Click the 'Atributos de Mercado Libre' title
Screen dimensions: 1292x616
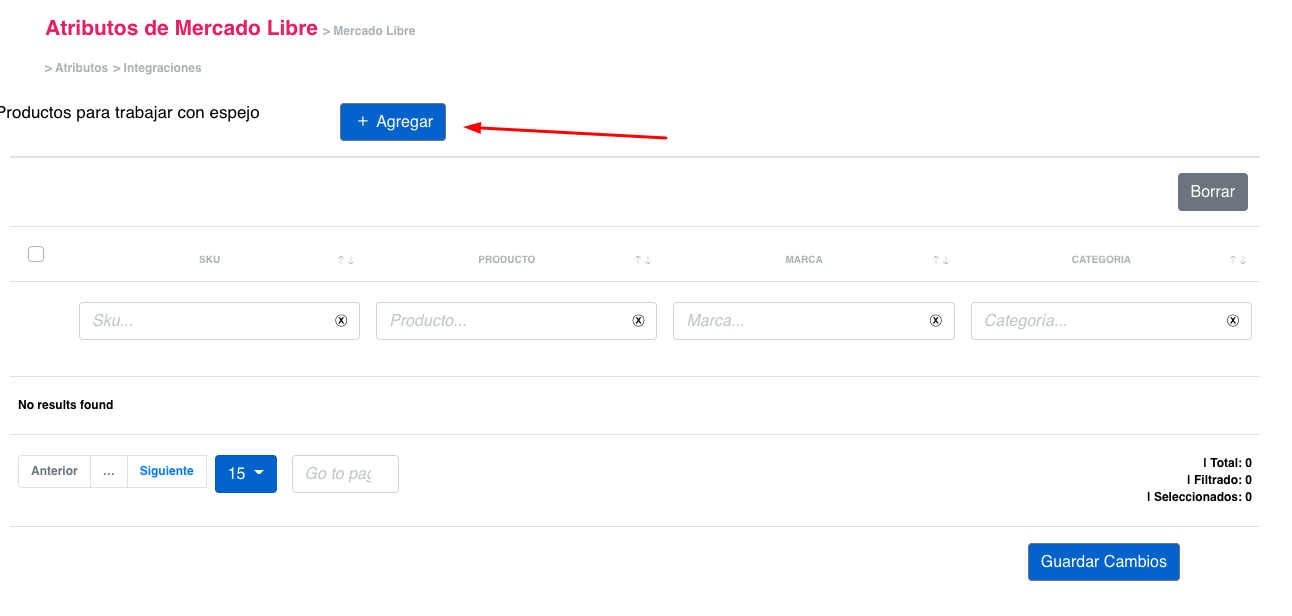point(181,29)
